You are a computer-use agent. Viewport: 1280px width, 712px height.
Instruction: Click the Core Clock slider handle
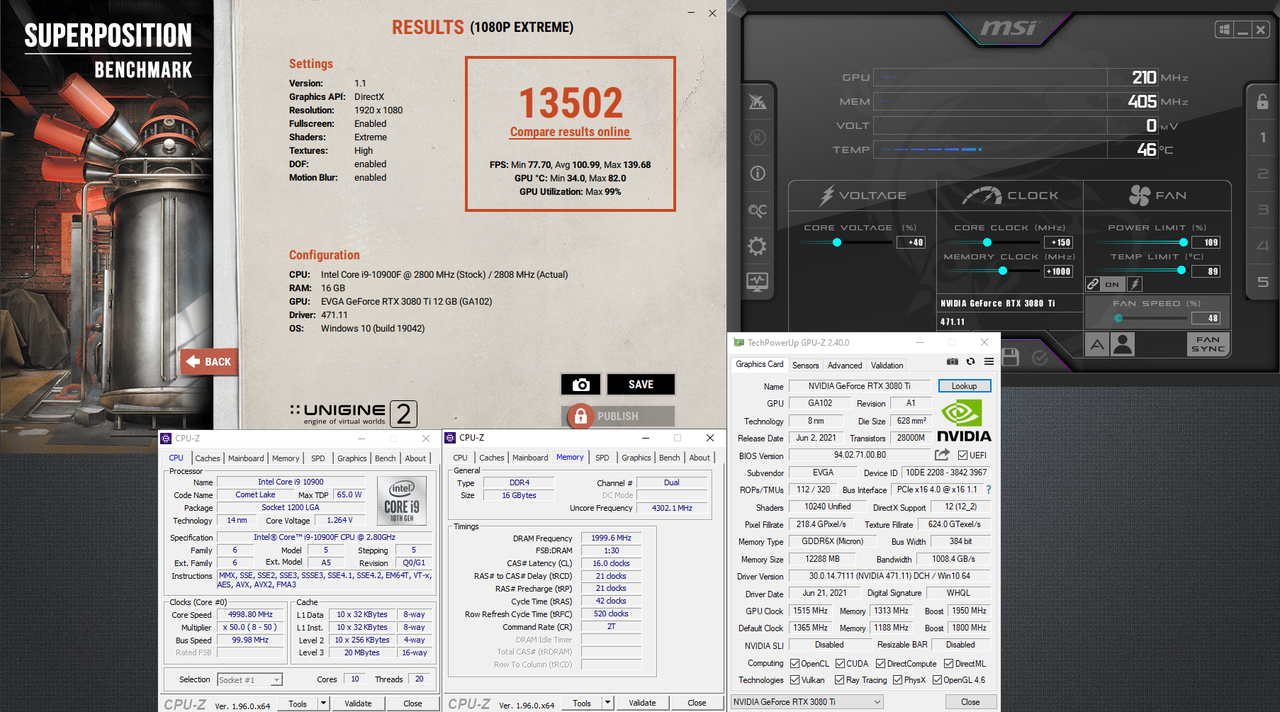(x=987, y=242)
